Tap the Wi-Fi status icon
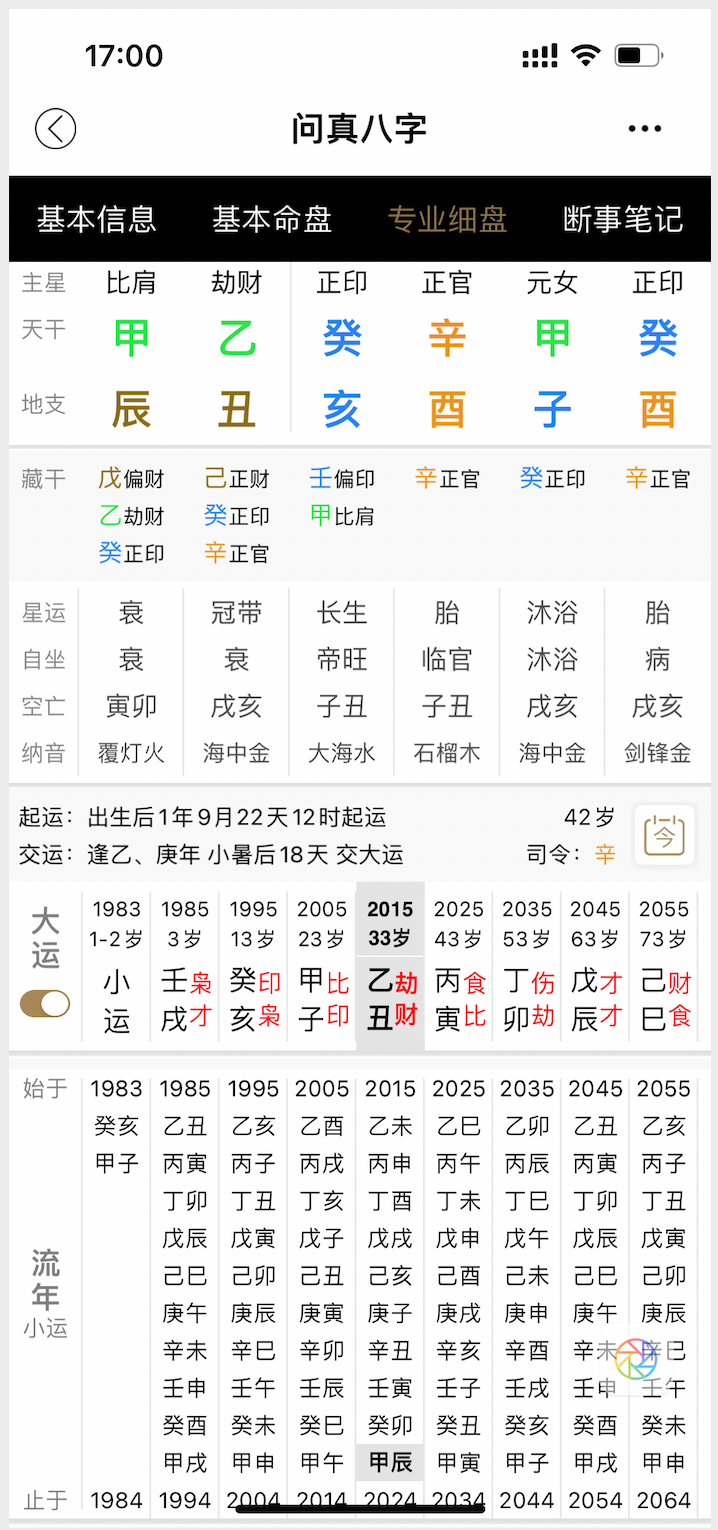The width and height of the screenshot is (718, 1530). coord(585,55)
